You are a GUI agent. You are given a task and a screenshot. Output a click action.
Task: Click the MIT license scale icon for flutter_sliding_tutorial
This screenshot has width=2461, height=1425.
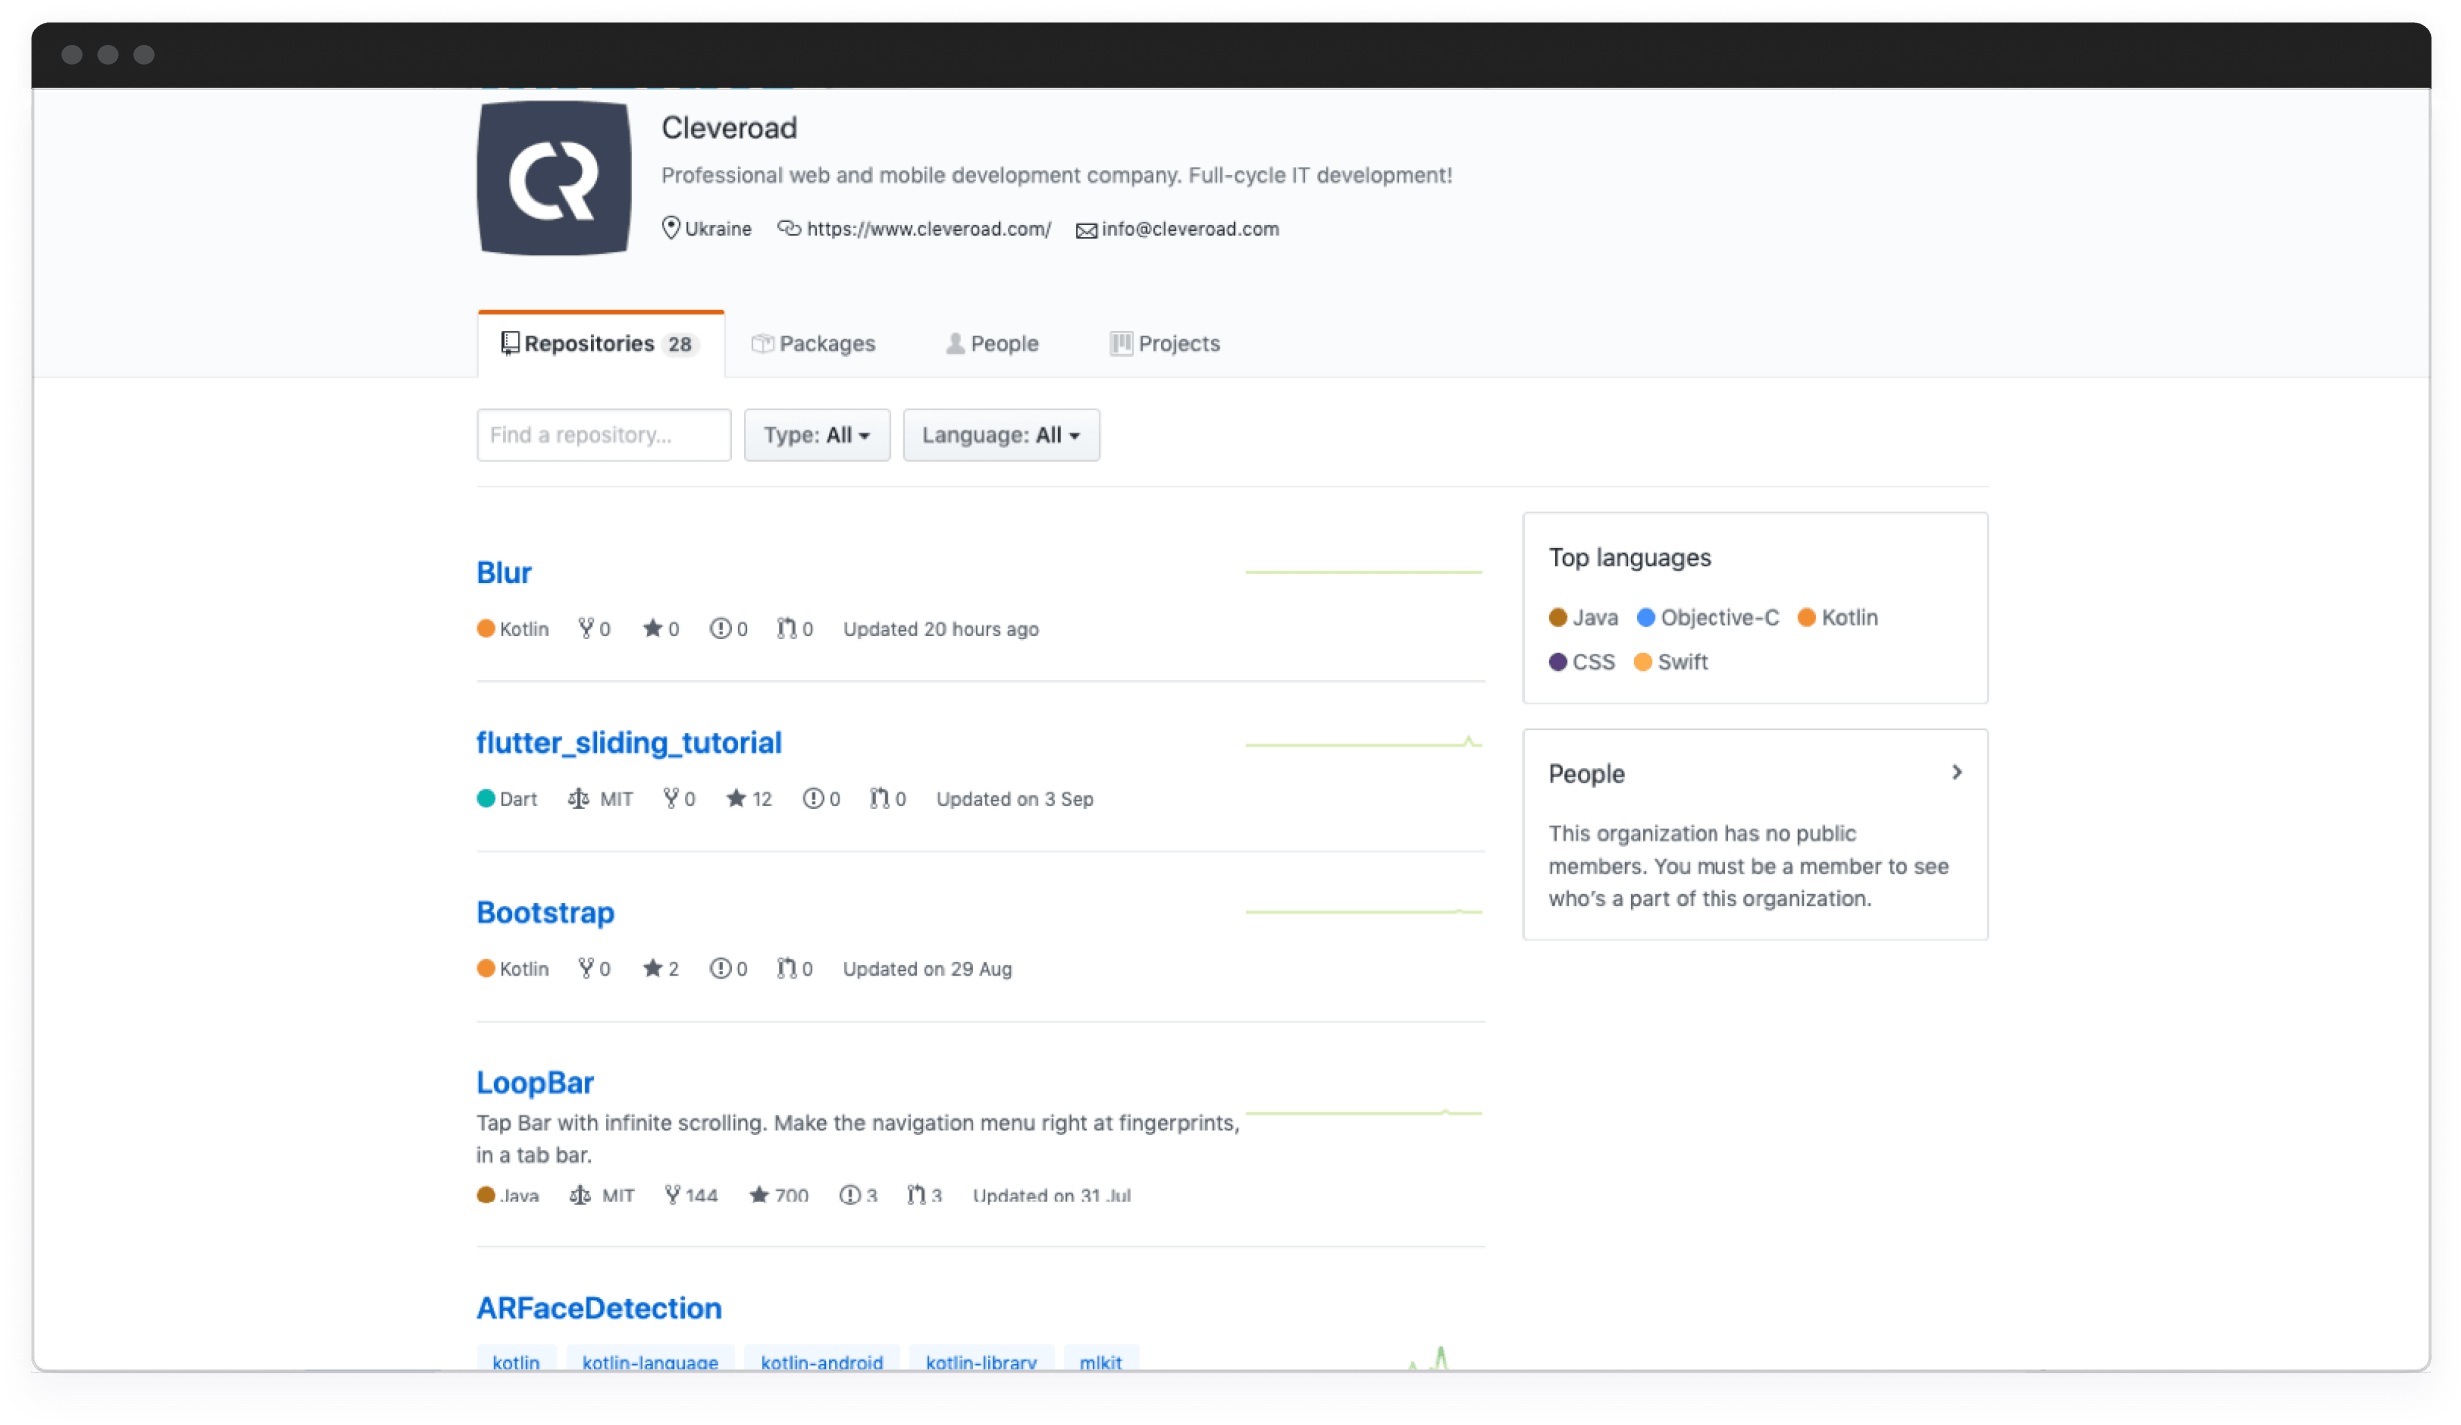pyautogui.click(x=579, y=798)
